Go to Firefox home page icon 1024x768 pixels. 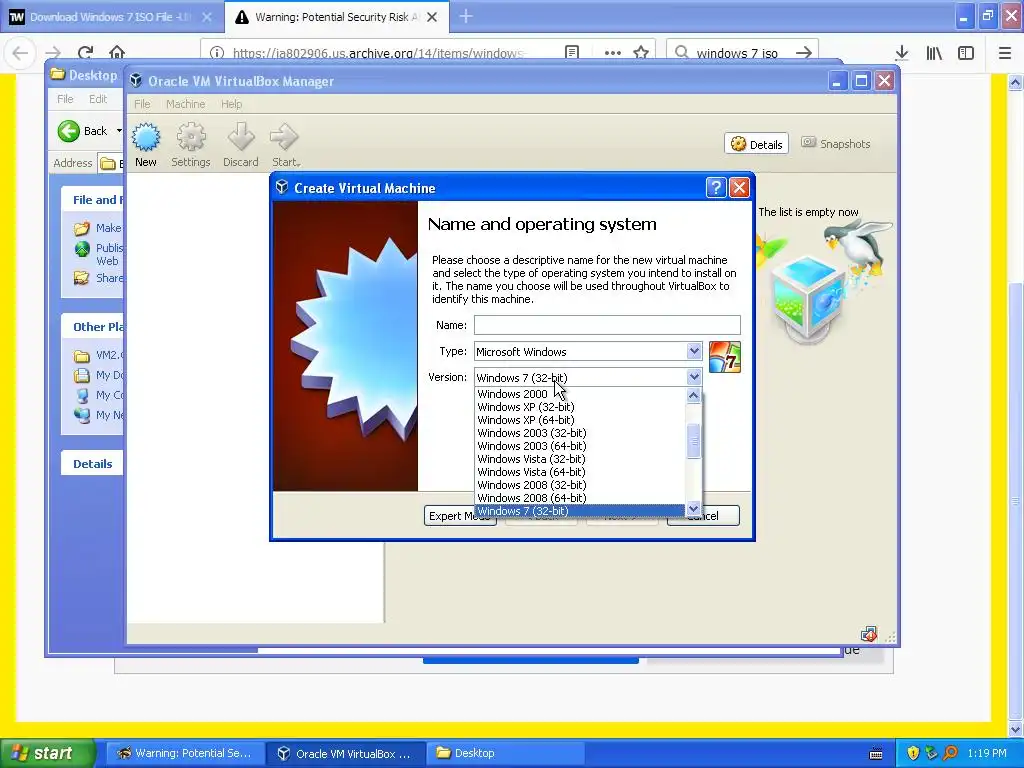coord(117,52)
